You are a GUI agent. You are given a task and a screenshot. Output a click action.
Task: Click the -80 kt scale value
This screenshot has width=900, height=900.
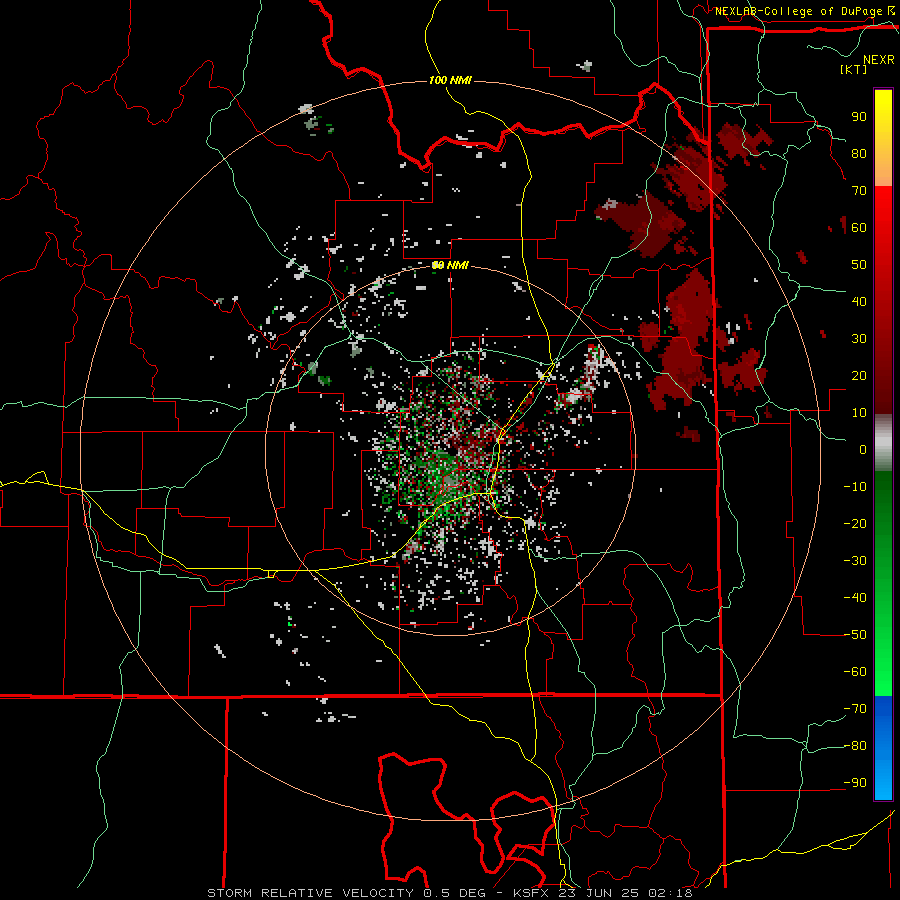855,746
